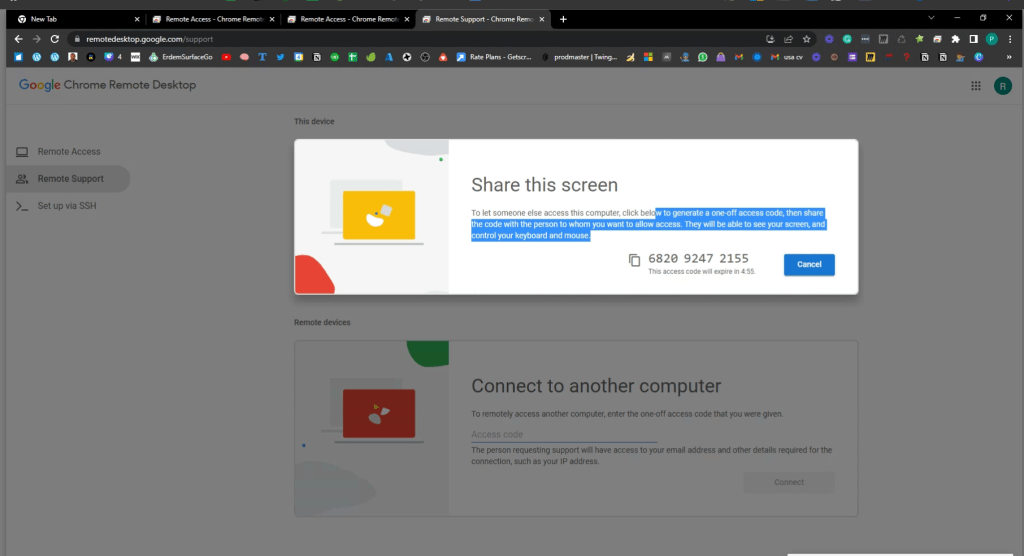1024x556 pixels.
Task: Open the green extension star icon in toolbar
Action: 920,39
